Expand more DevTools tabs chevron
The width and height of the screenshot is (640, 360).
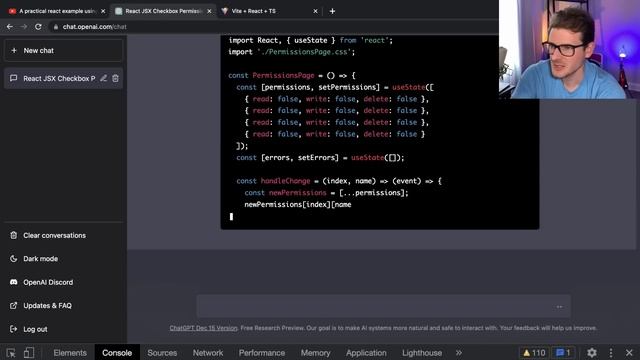click(x=459, y=353)
